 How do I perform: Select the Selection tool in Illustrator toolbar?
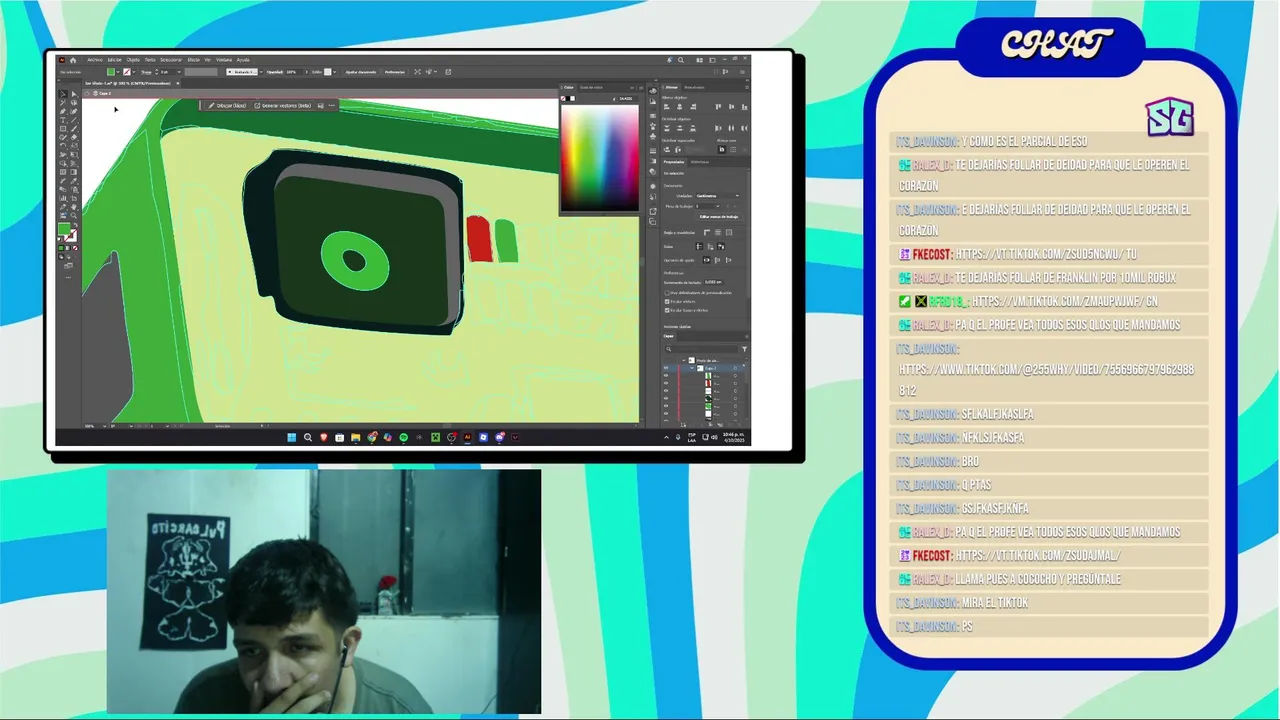(63, 94)
